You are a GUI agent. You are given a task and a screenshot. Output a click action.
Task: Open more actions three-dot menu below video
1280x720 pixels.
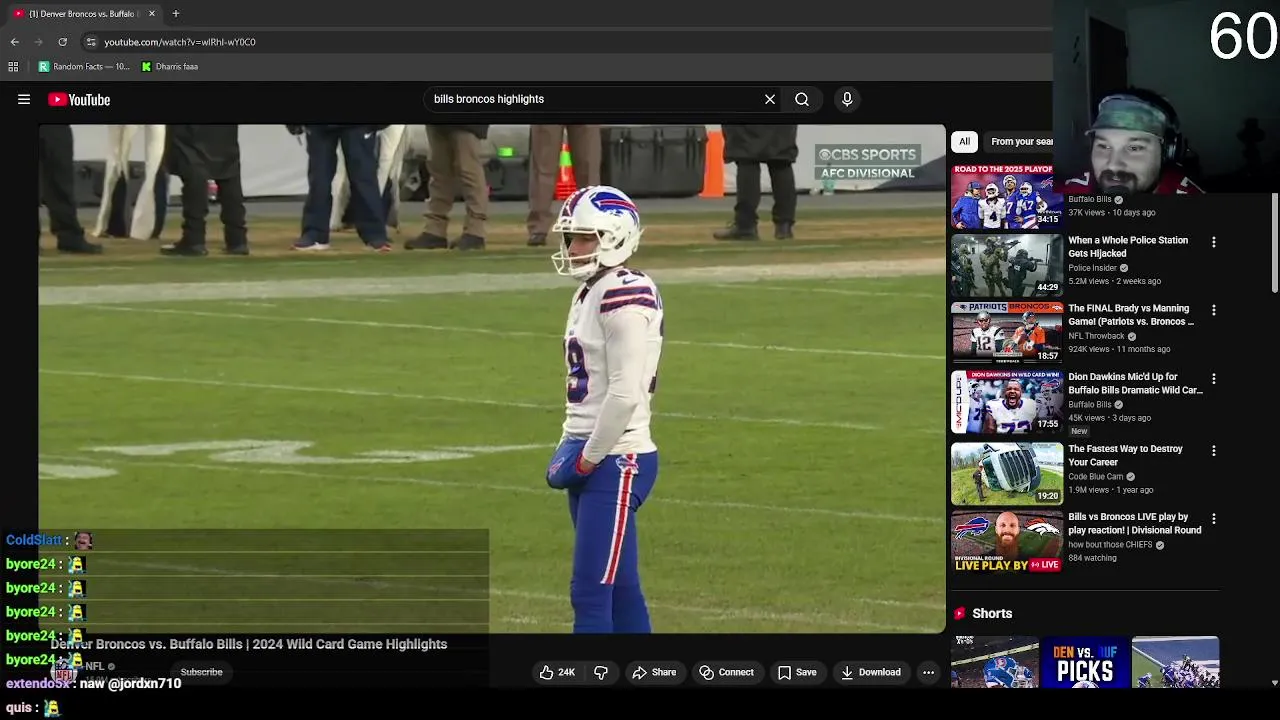coord(928,672)
